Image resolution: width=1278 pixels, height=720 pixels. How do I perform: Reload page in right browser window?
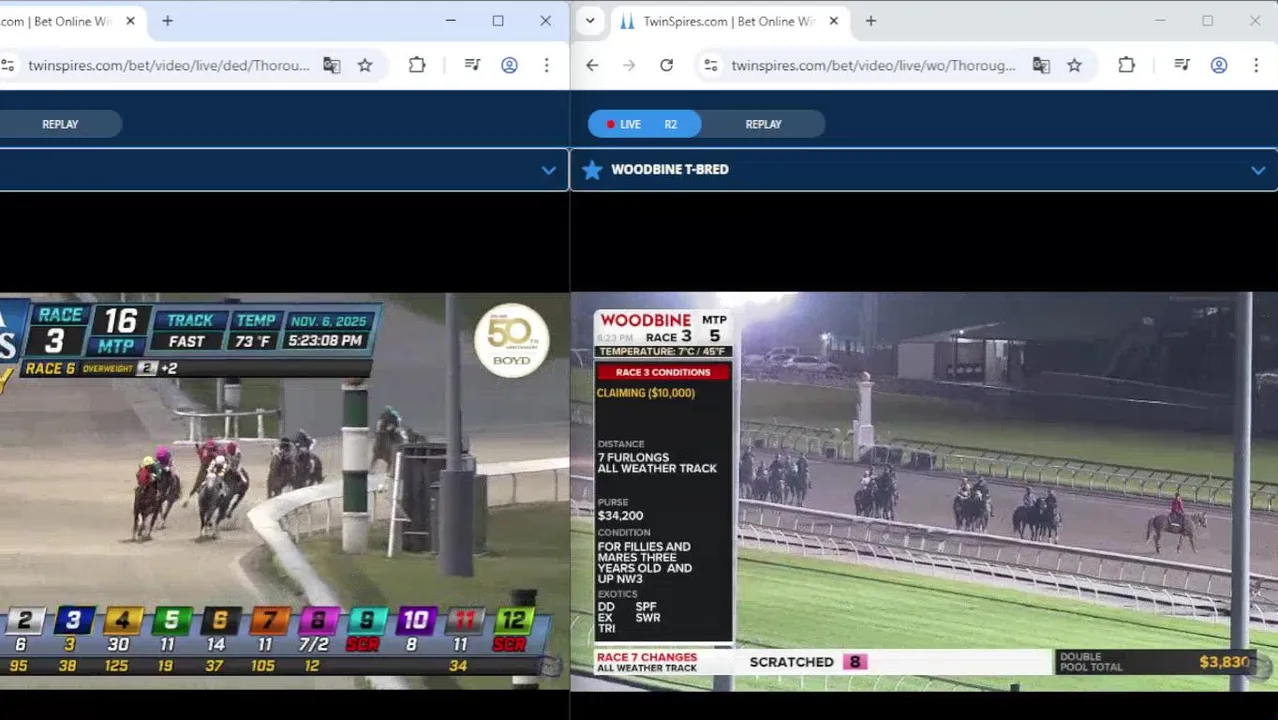coord(666,65)
